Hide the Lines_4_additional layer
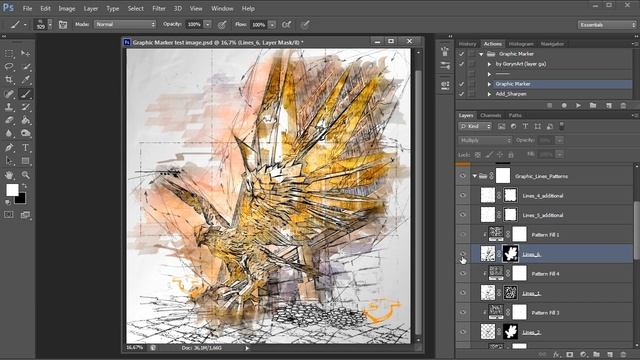Screen dimensions: 640x360 tap(462, 196)
